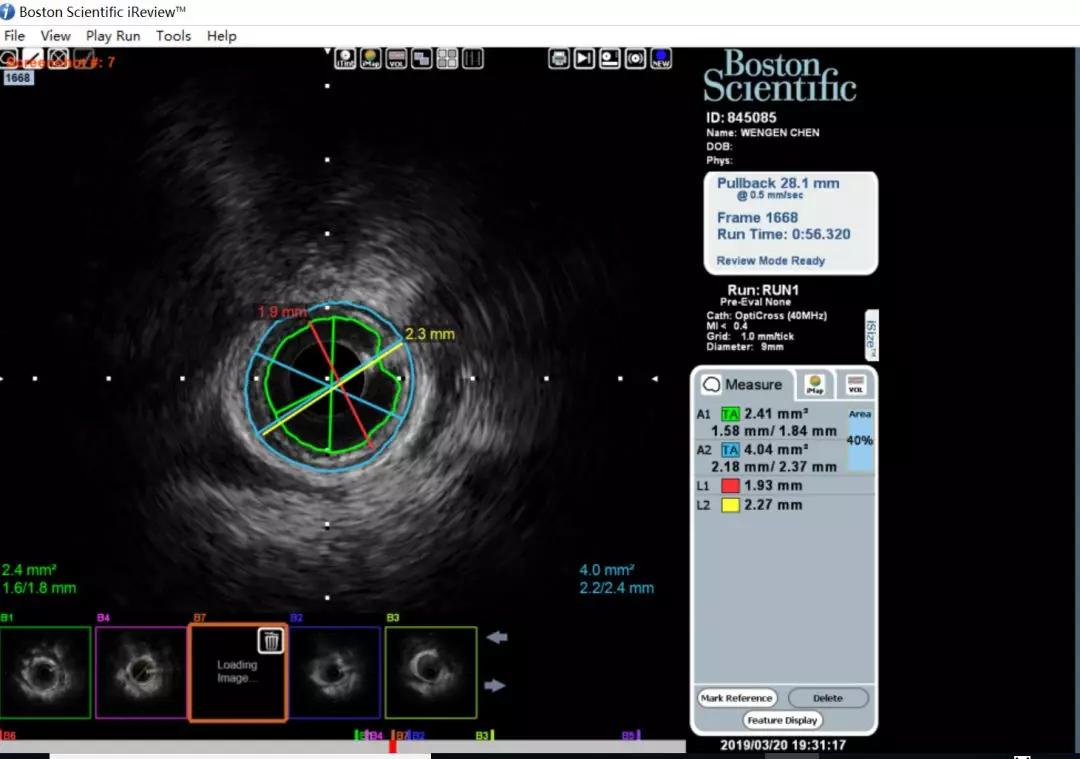Click the B4 marker on the timeline
The width and height of the screenshot is (1080, 759).
(374, 736)
